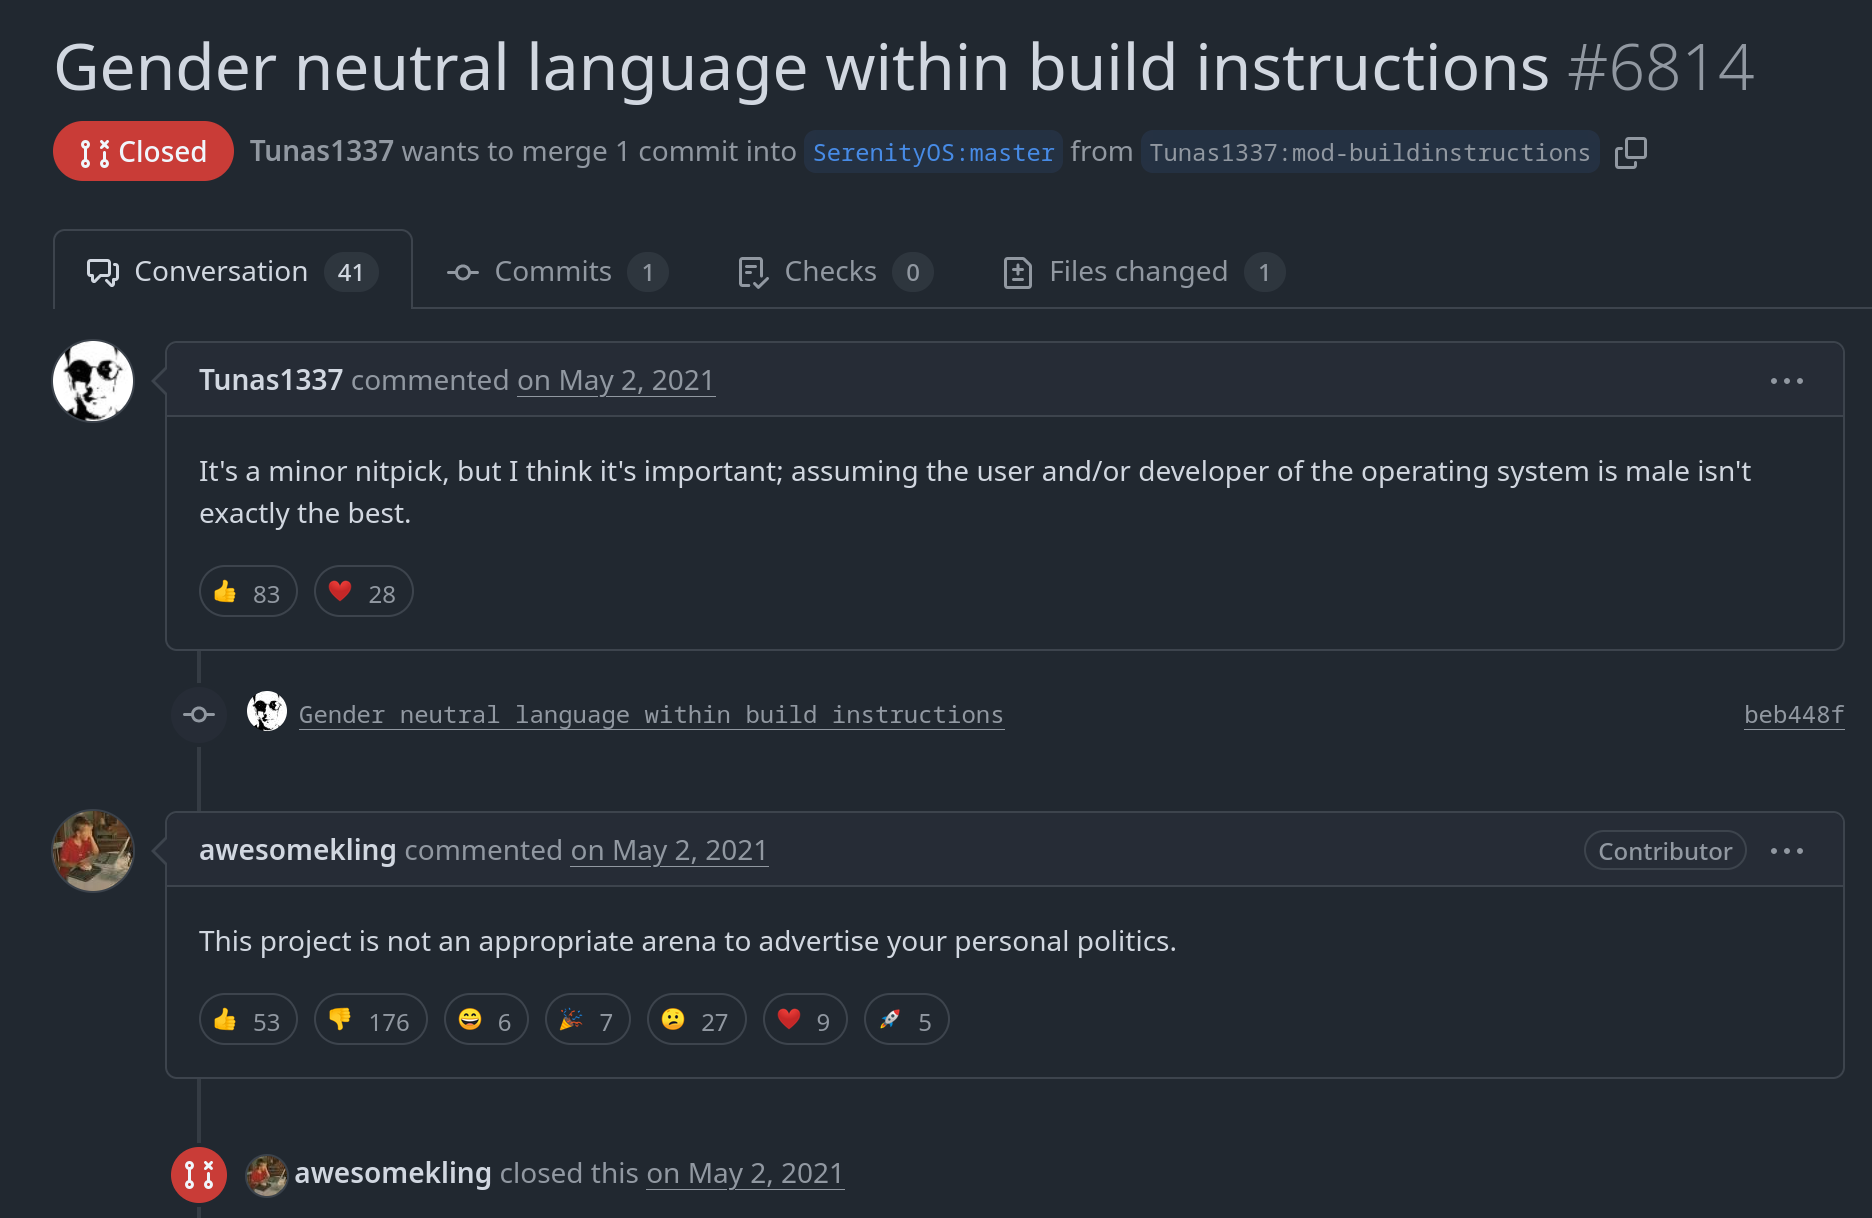The height and width of the screenshot is (1218, 1872).
Task: Open awesomekling's profile avatar
Action: pyautogui.click(x=92, y=851)
